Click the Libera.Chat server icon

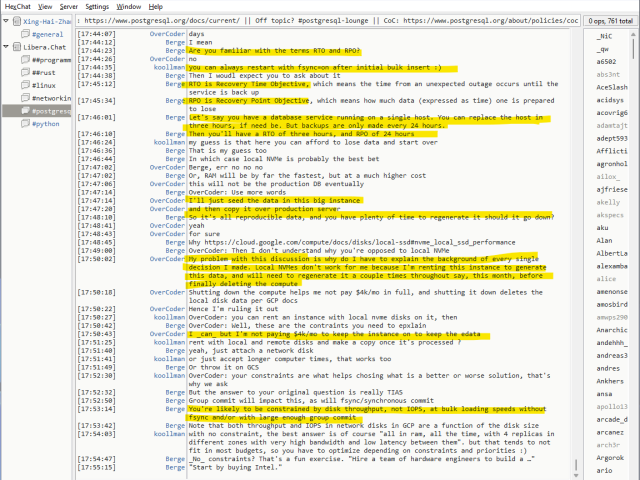pyautogui.click(x=17, y=47)
